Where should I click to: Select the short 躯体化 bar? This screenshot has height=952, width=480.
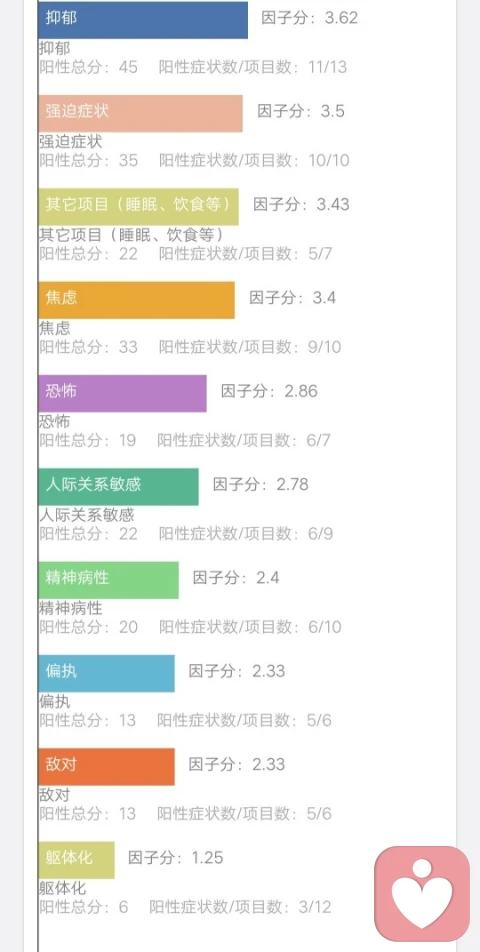click(76, 860)
